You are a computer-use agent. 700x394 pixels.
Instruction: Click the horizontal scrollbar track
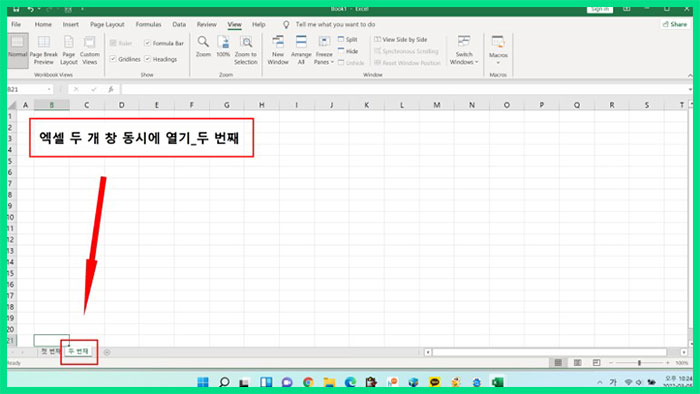click(549, 353)
